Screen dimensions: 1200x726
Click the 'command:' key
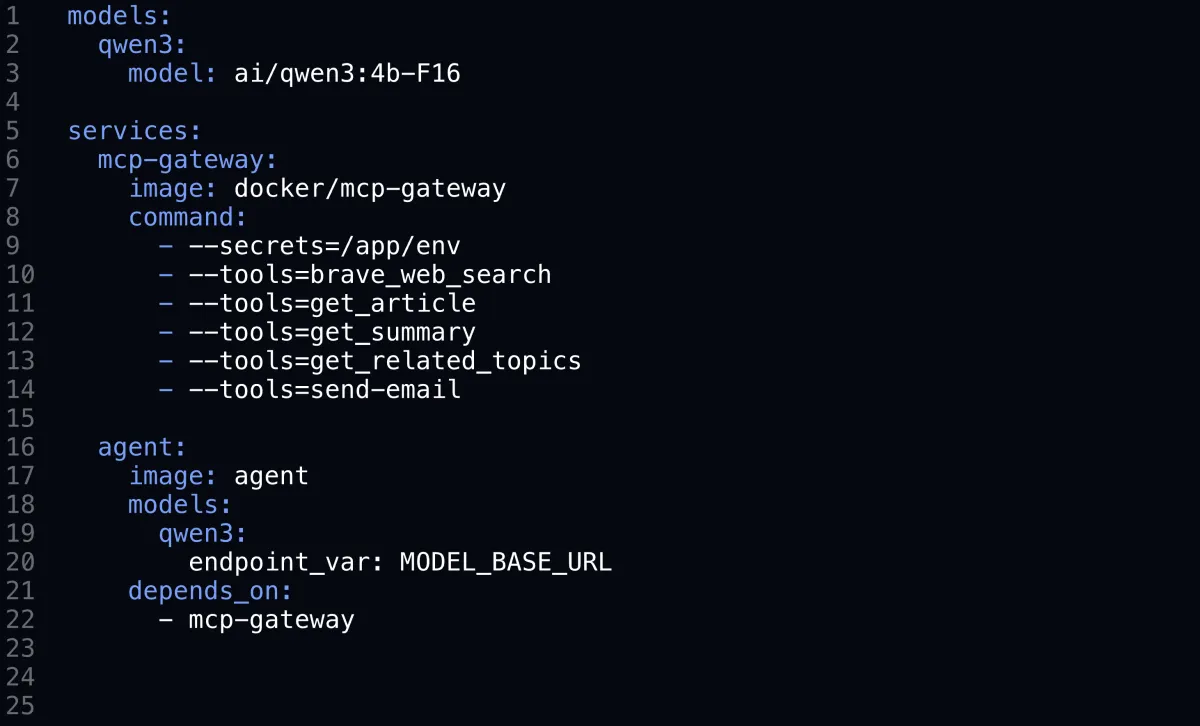point(187,217)
